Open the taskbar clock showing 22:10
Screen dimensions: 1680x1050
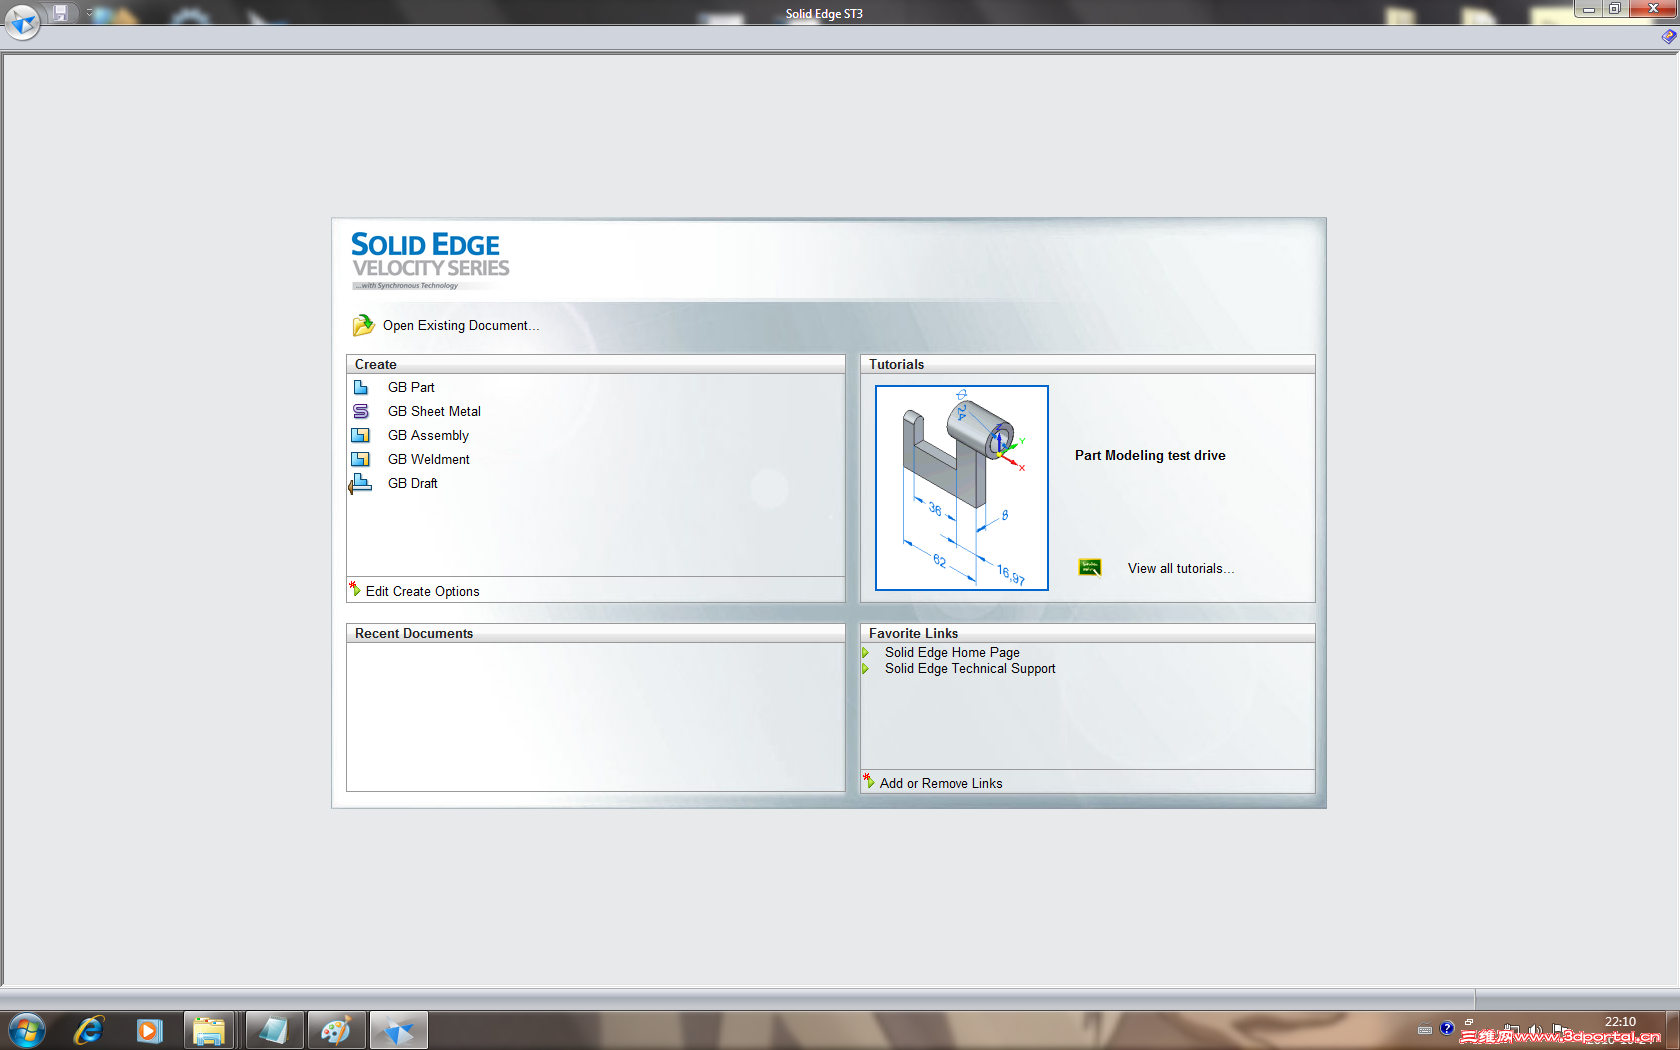pos(1620,1022)
